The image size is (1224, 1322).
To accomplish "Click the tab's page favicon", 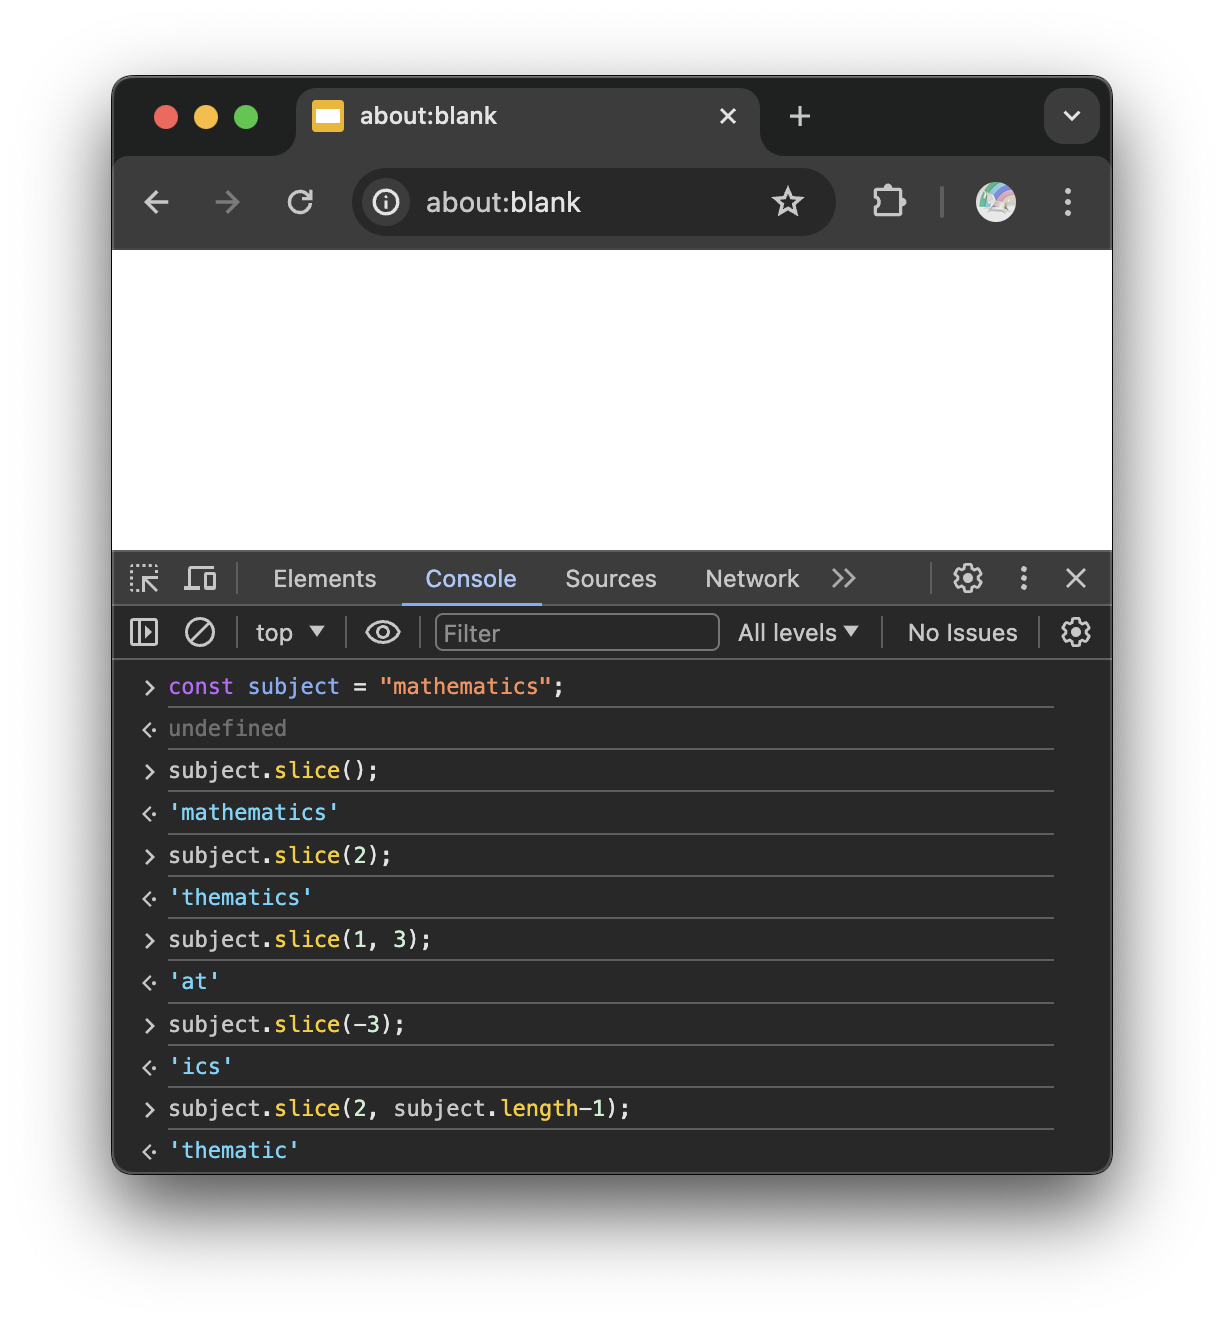I will tap(328, 116).
